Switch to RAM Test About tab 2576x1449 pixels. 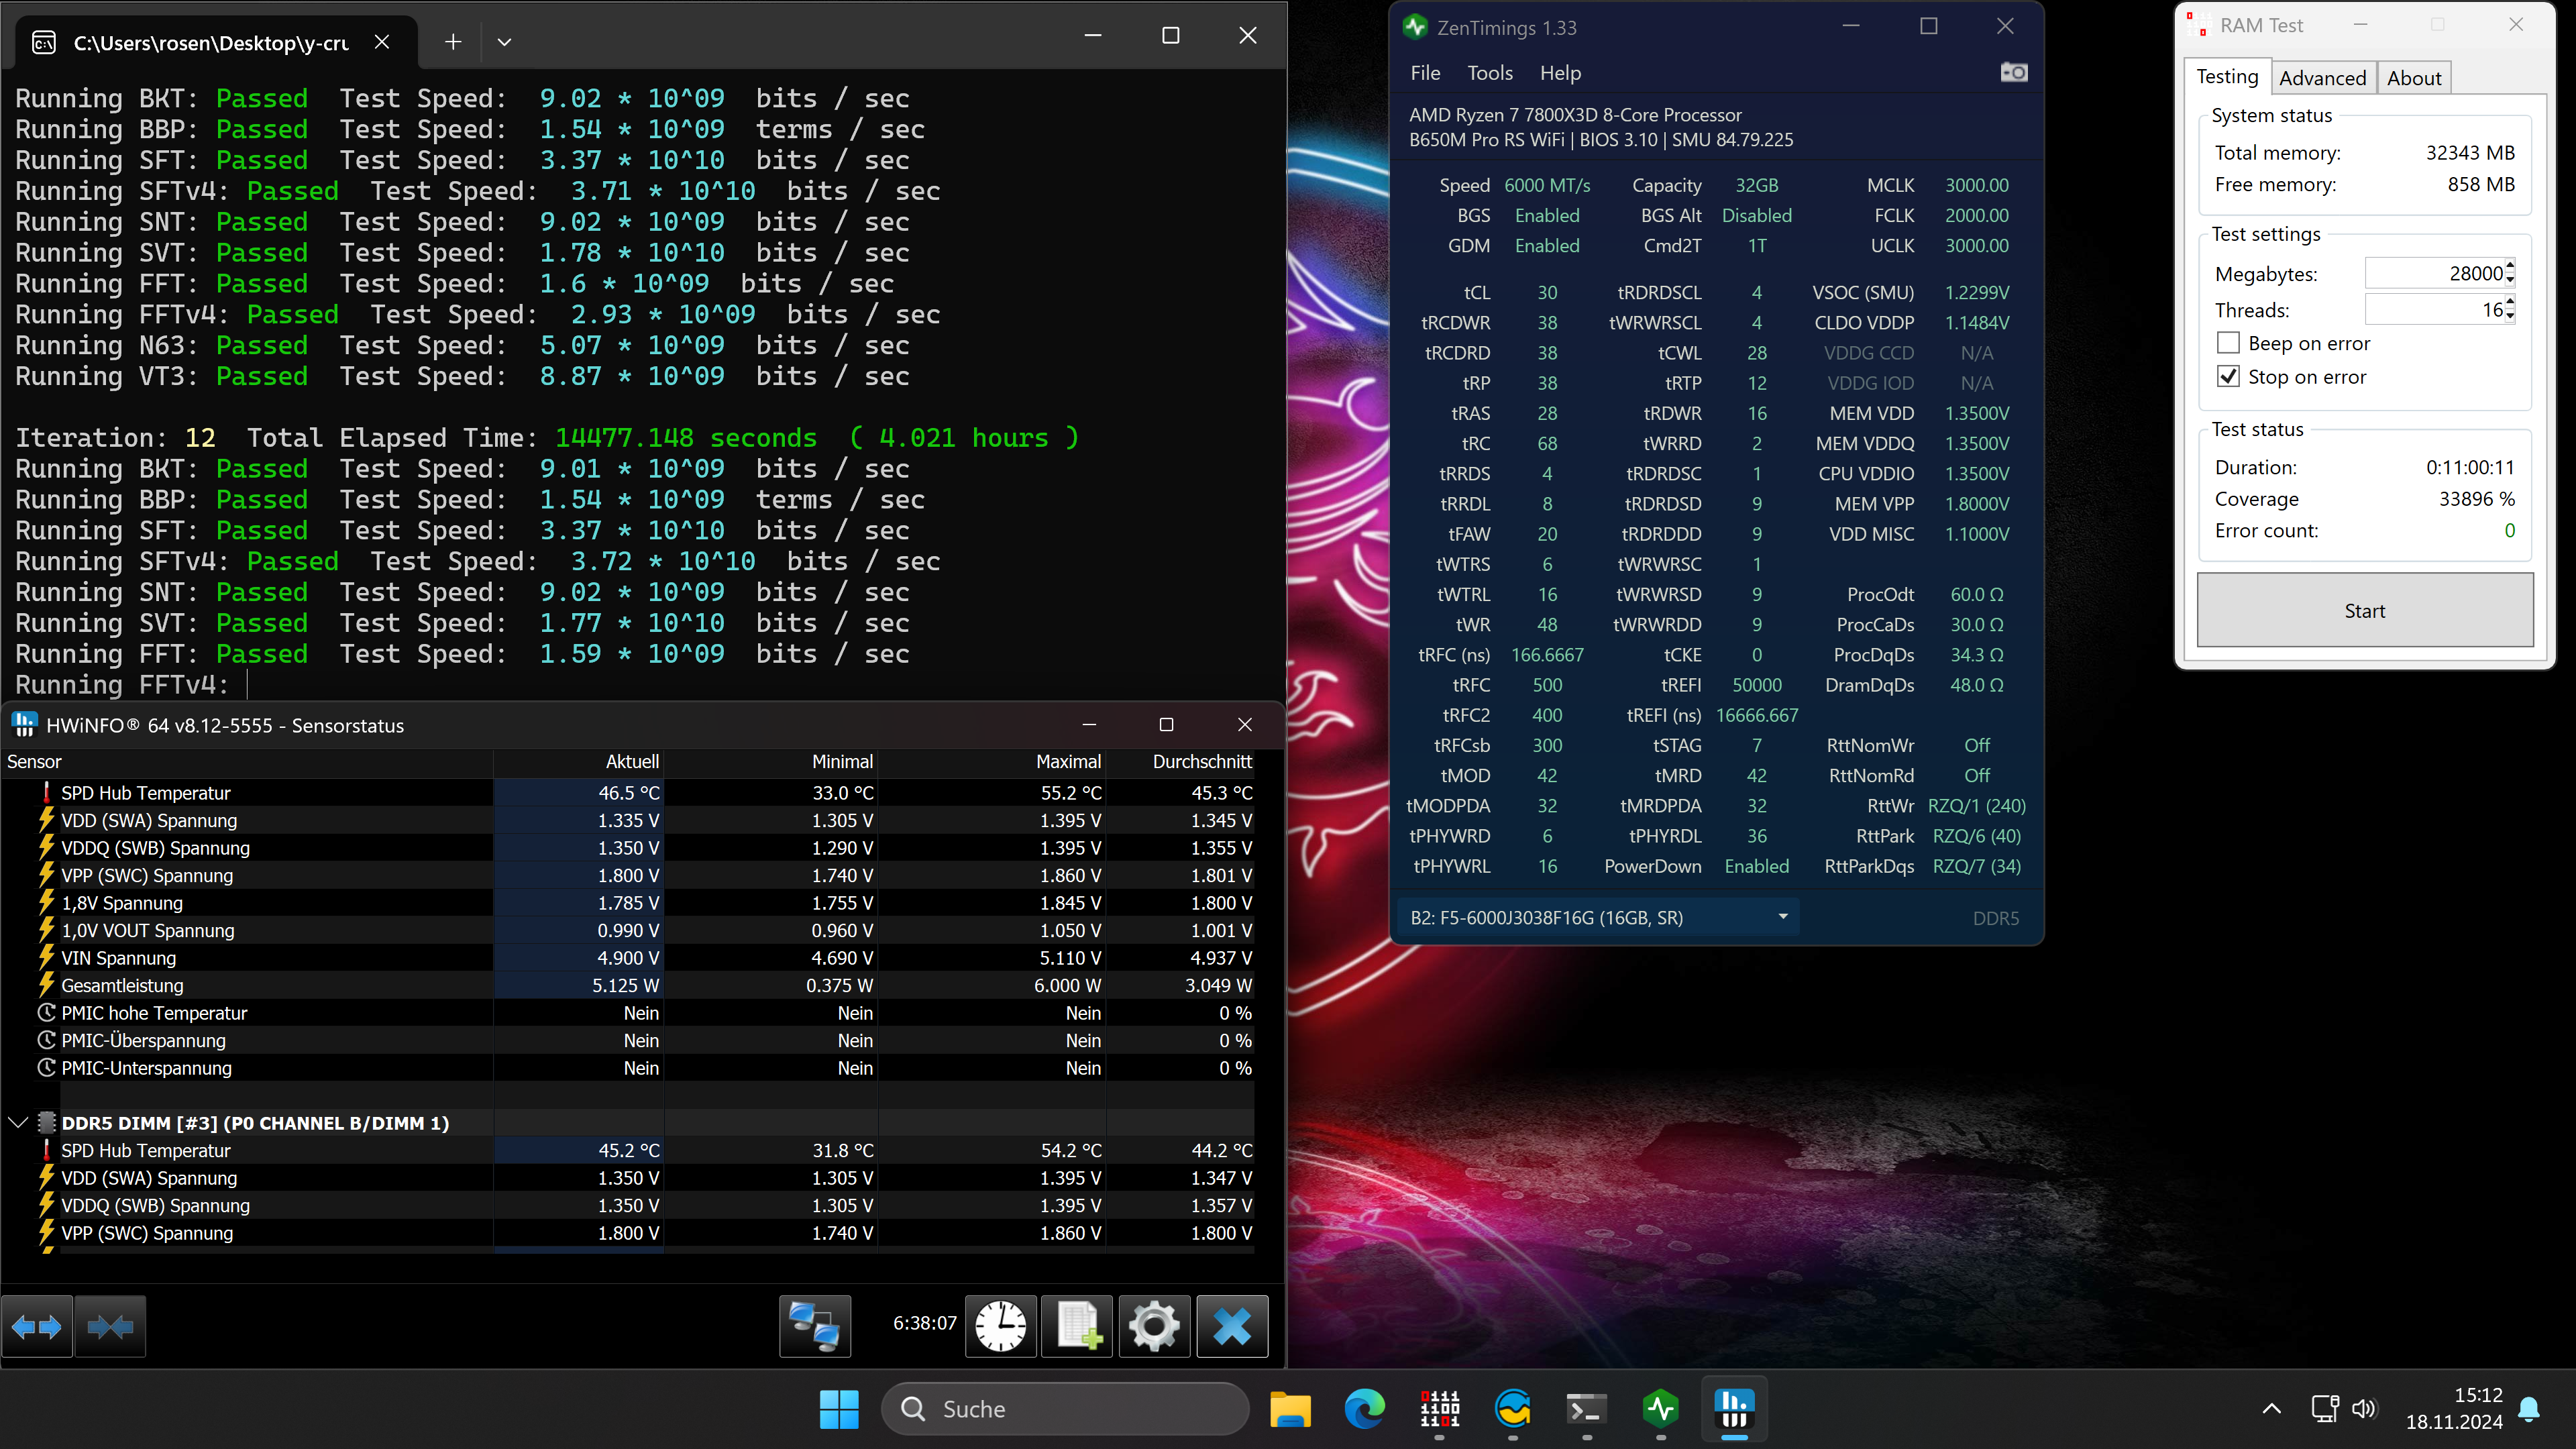[x=2414, y=77]
